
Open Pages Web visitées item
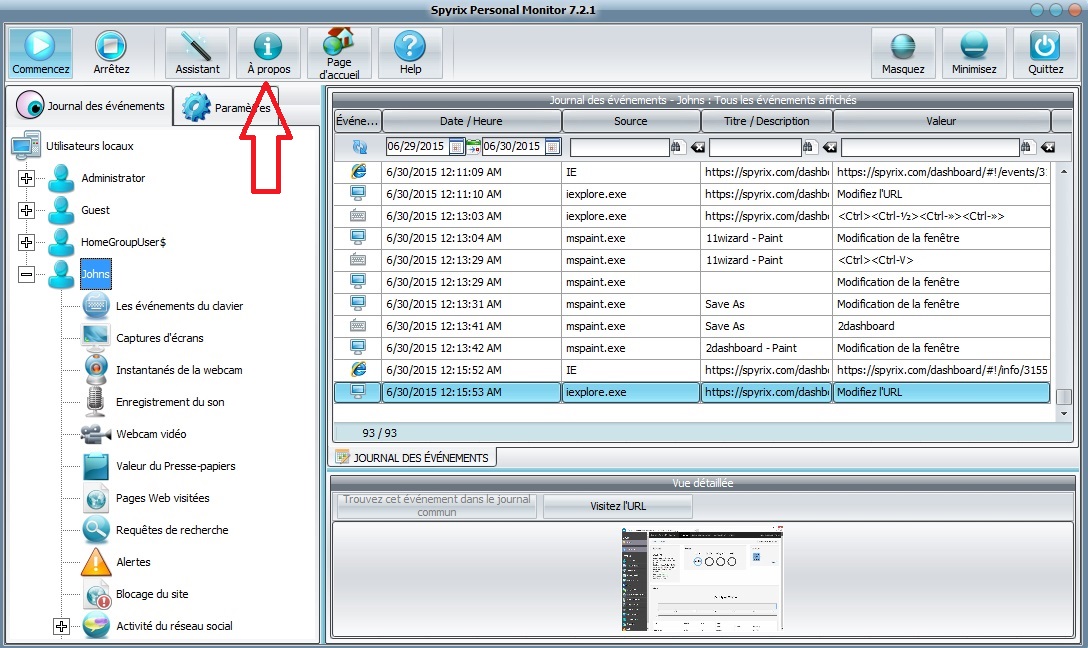162,497
